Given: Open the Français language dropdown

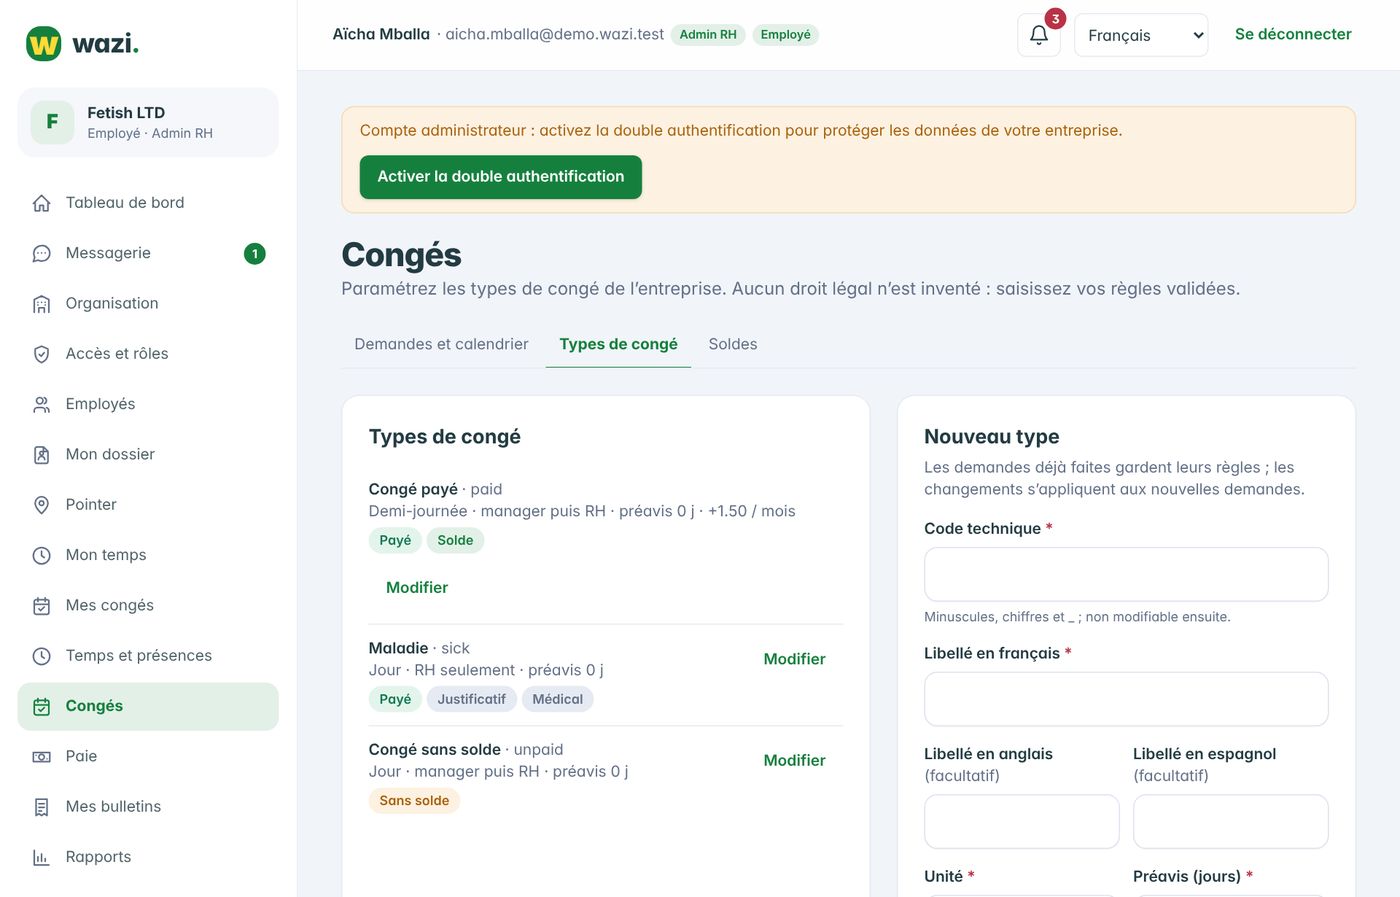Looking at the screenshot, I should (x=1141, y=35).
